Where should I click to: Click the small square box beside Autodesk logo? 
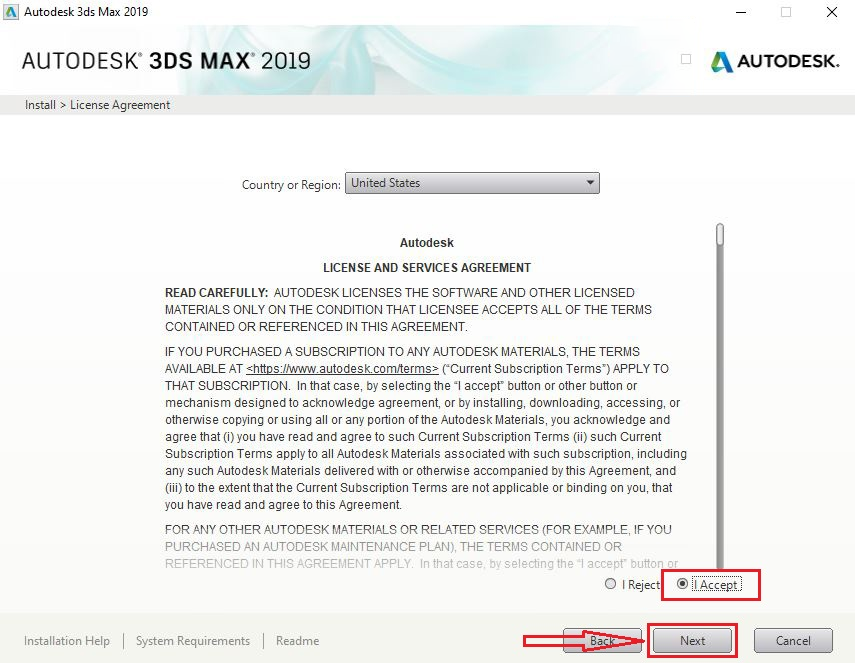click(686, 59)
